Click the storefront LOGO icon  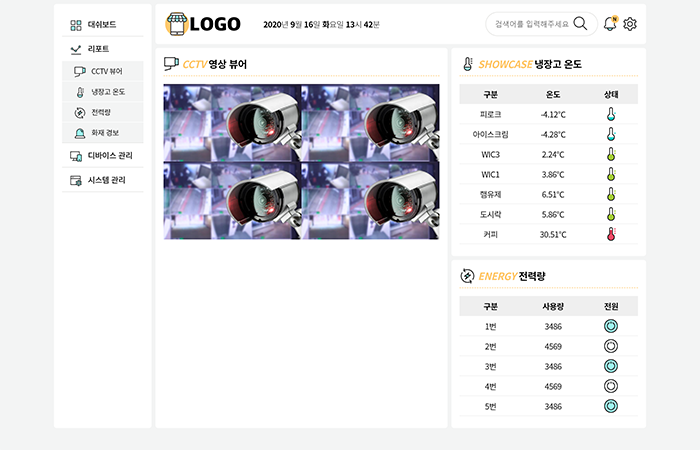(x=176, y=24)
